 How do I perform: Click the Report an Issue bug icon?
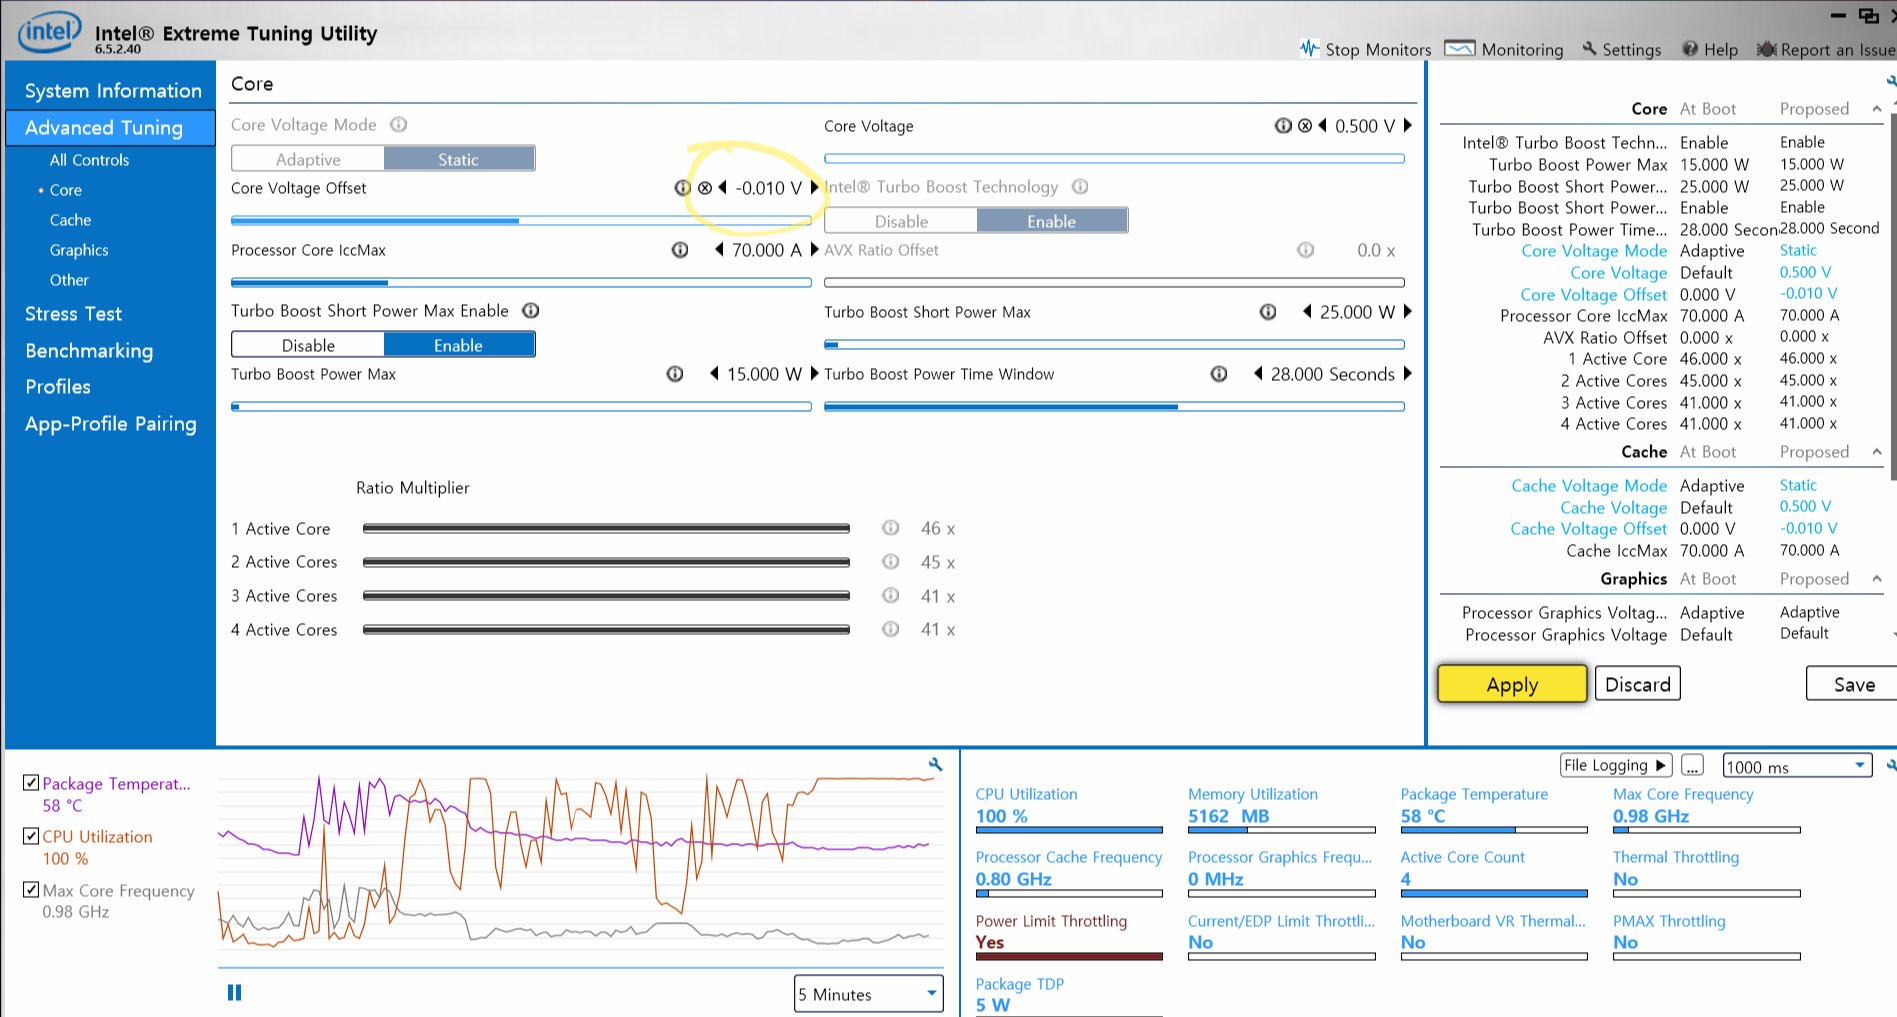1767,49
